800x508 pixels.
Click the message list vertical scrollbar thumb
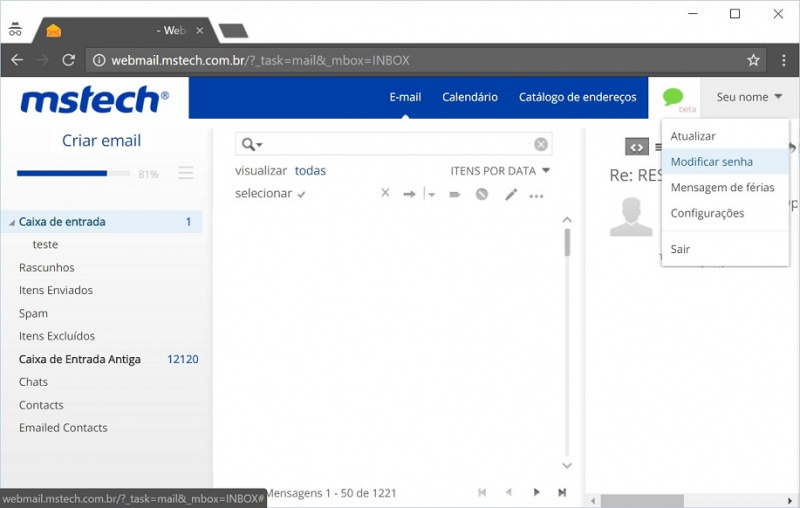coord(567,242)
